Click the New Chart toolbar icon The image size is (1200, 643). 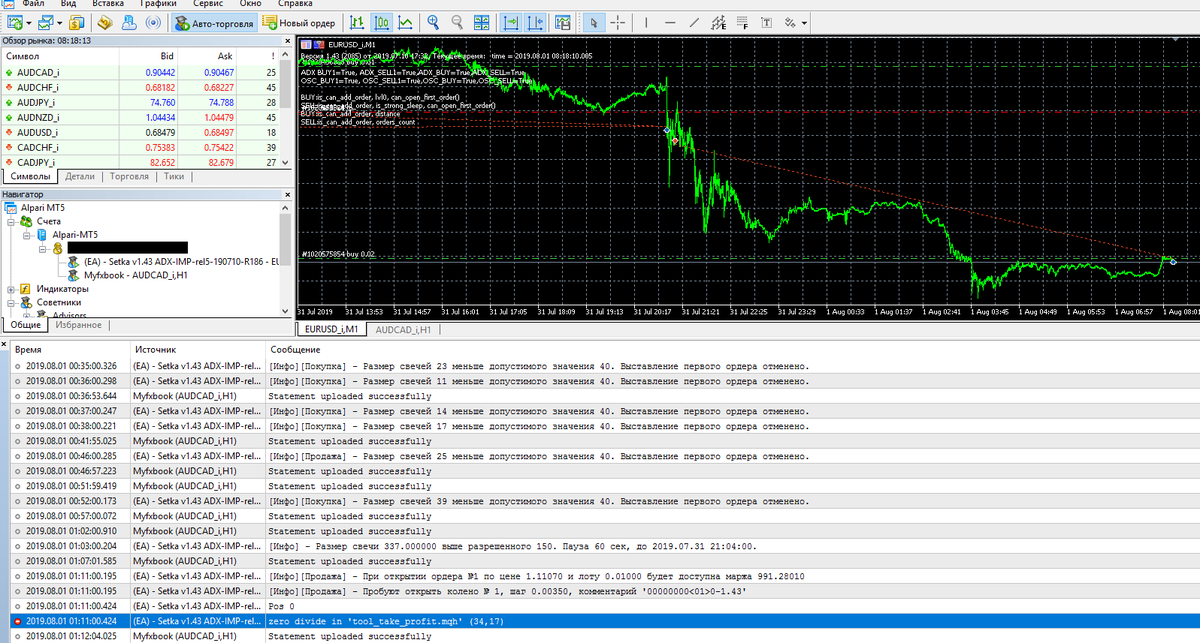pos(15,22)
